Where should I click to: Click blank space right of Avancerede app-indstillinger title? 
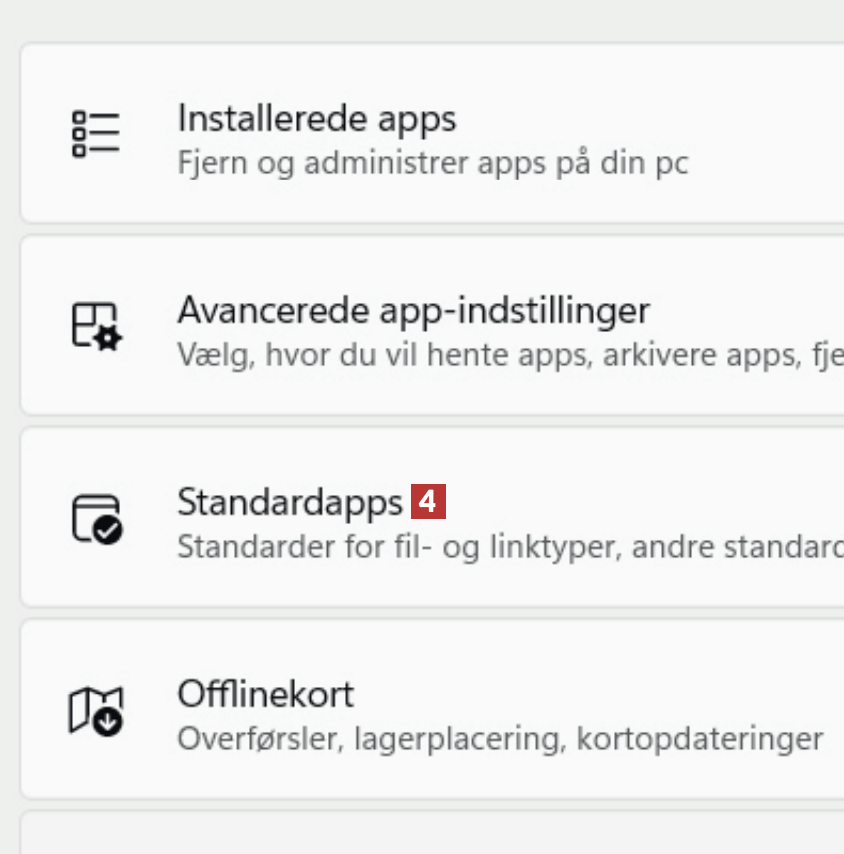750,310
